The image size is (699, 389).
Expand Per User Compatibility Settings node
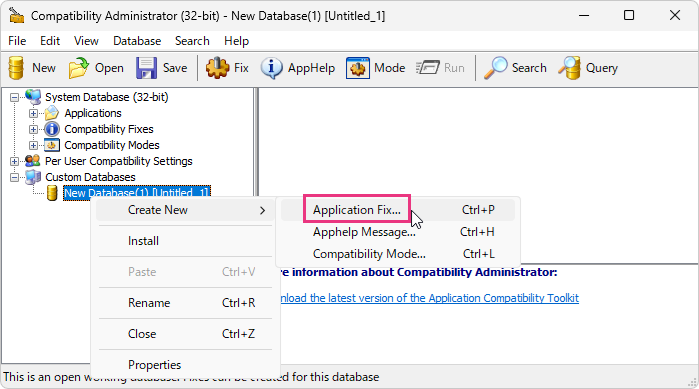(14, 161)
